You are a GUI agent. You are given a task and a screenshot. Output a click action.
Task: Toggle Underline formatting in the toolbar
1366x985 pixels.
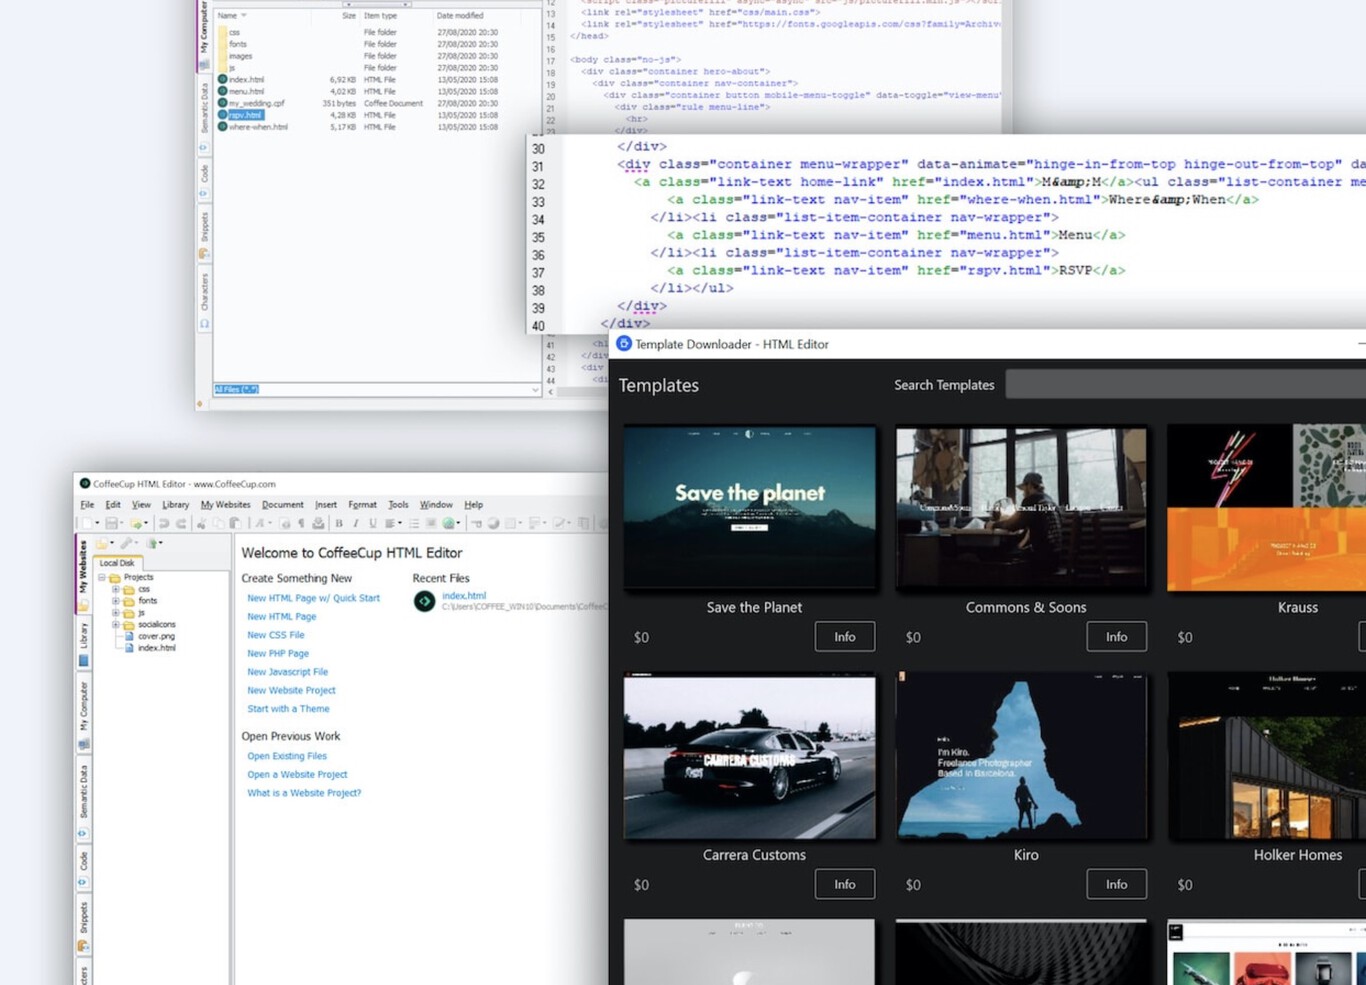[372, 524]
